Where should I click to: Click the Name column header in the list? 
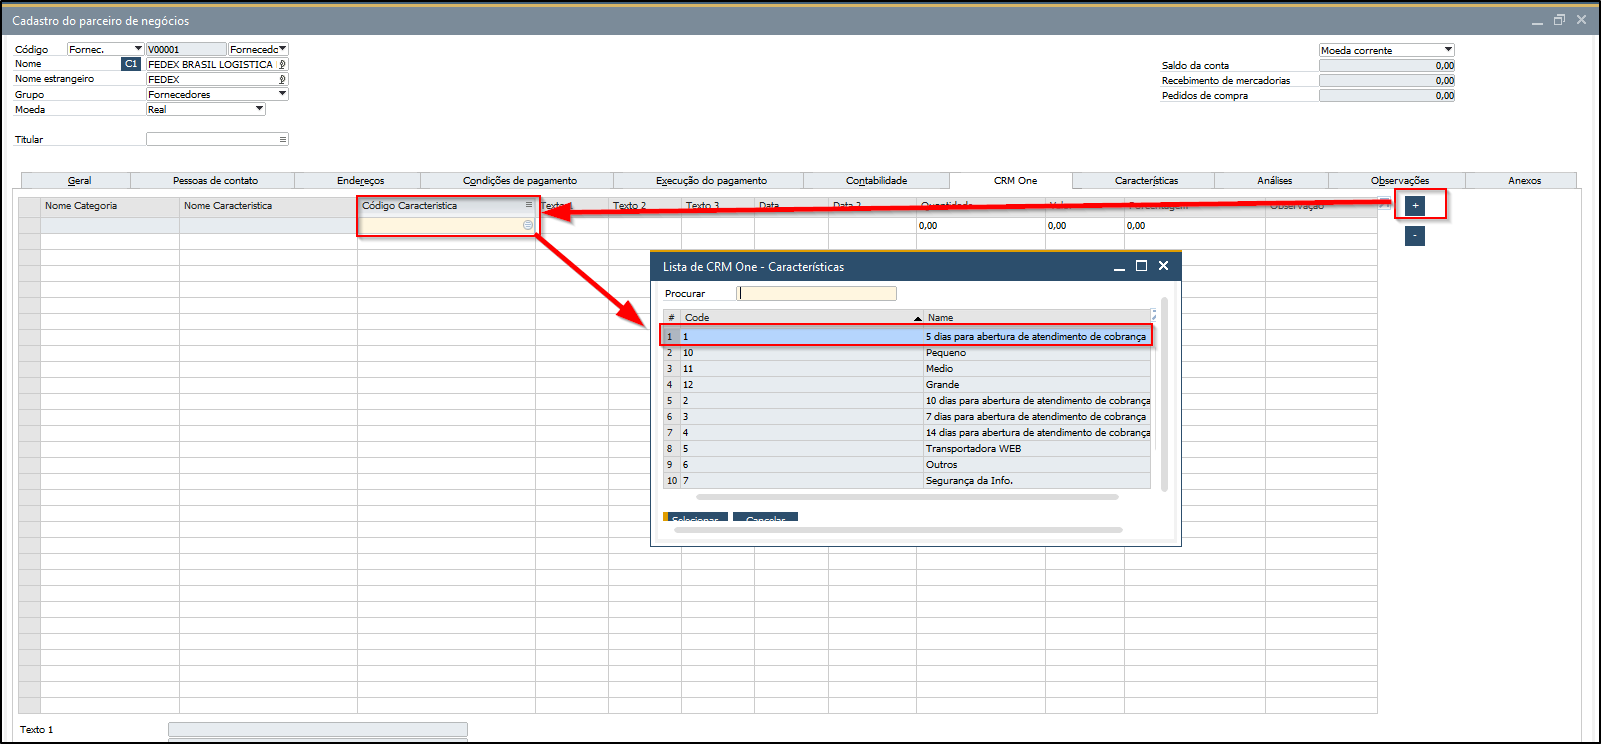[1037, 317]
